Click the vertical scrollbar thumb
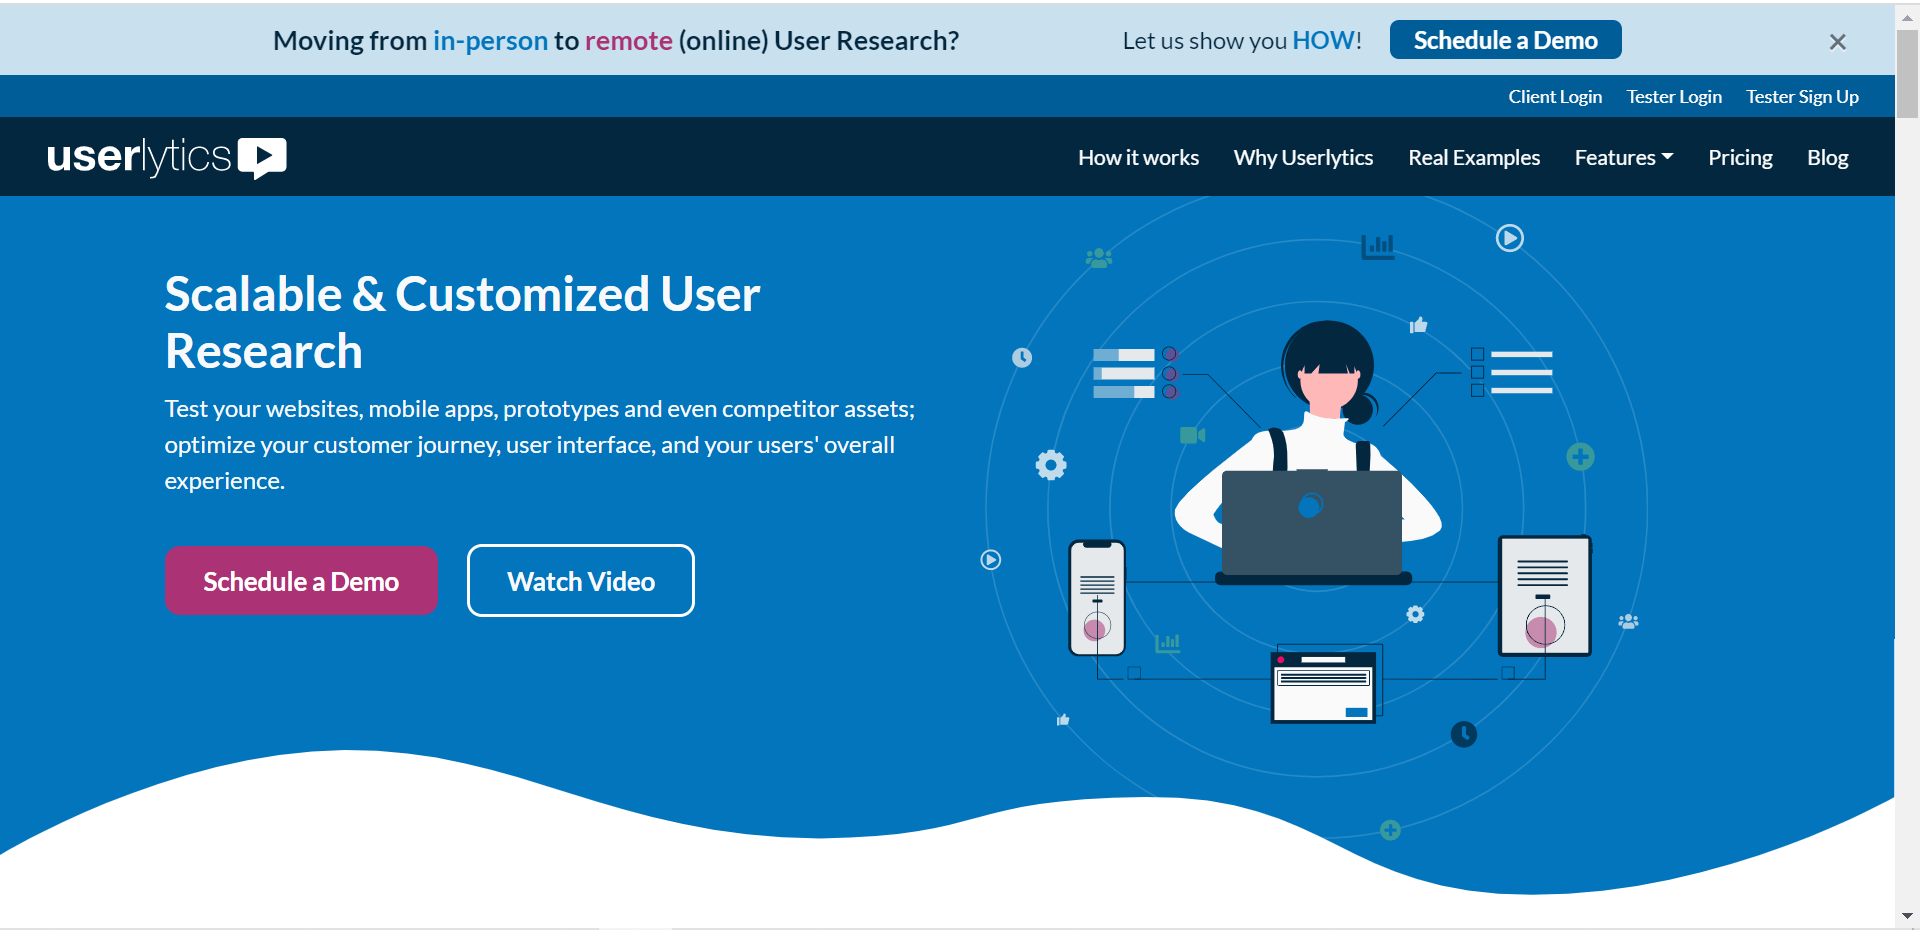1920x930 pixels. 1907,75
